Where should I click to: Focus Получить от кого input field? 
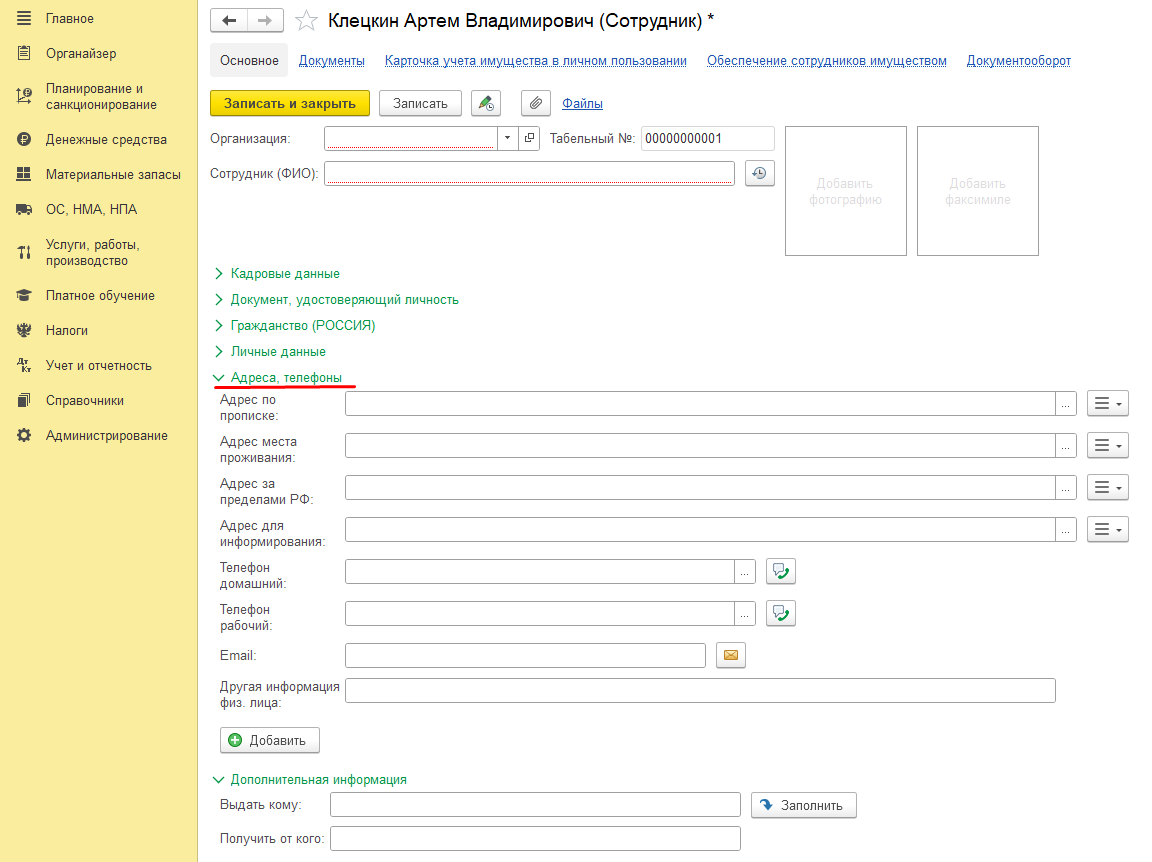coord(535,838)
